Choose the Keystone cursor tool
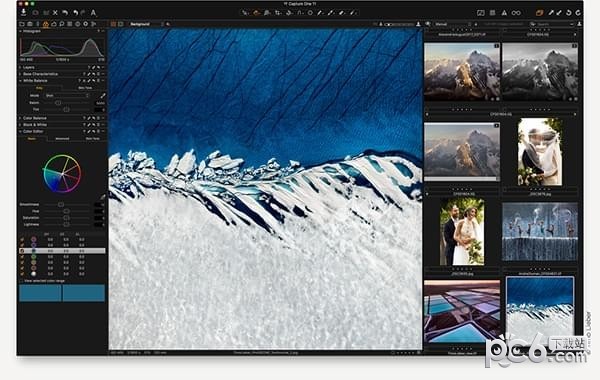 click(x=300, y=13)
